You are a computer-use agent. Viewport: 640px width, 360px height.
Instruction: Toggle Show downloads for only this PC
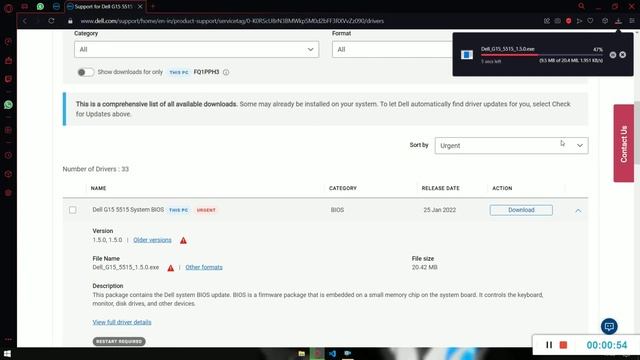pyautogui.click(x=86, y=72)
